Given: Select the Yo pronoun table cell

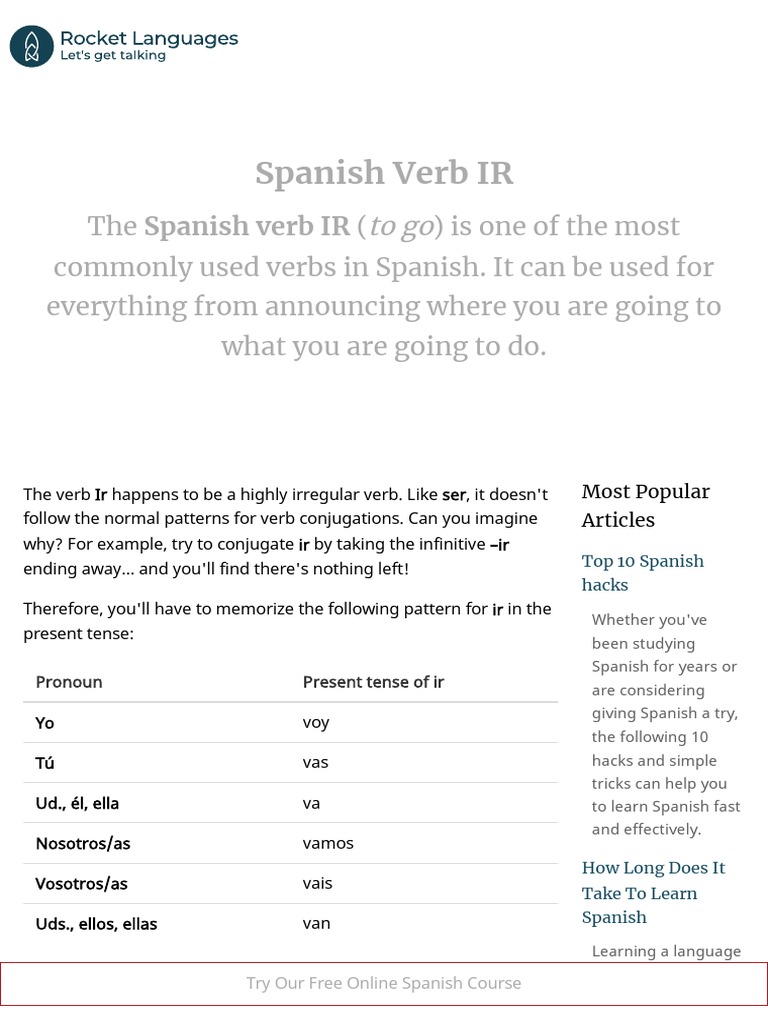Looking at the screenshot, I should click(x=45, y=723).
